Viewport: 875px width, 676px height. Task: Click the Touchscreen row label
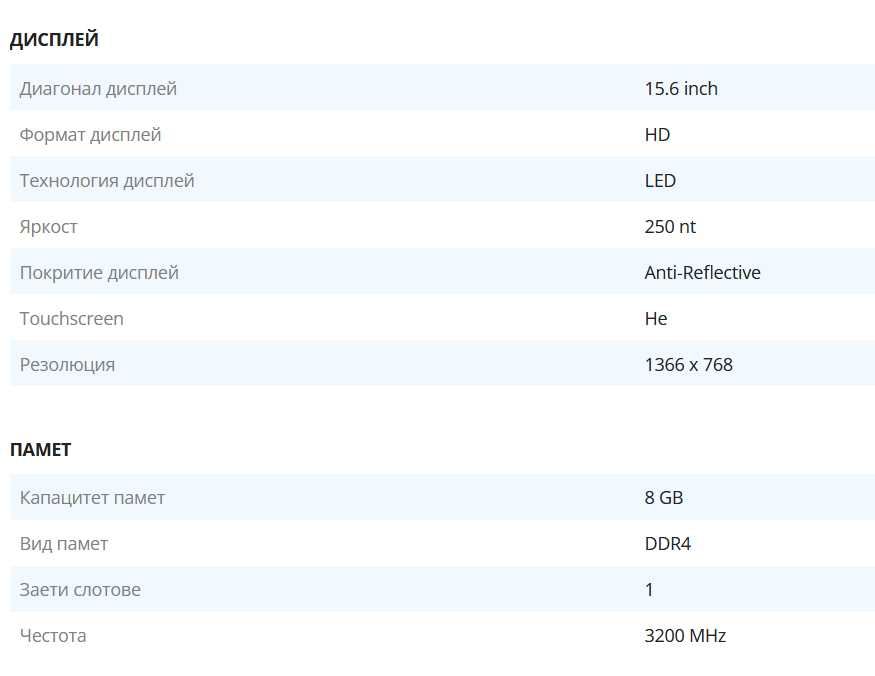pos(72,319)
